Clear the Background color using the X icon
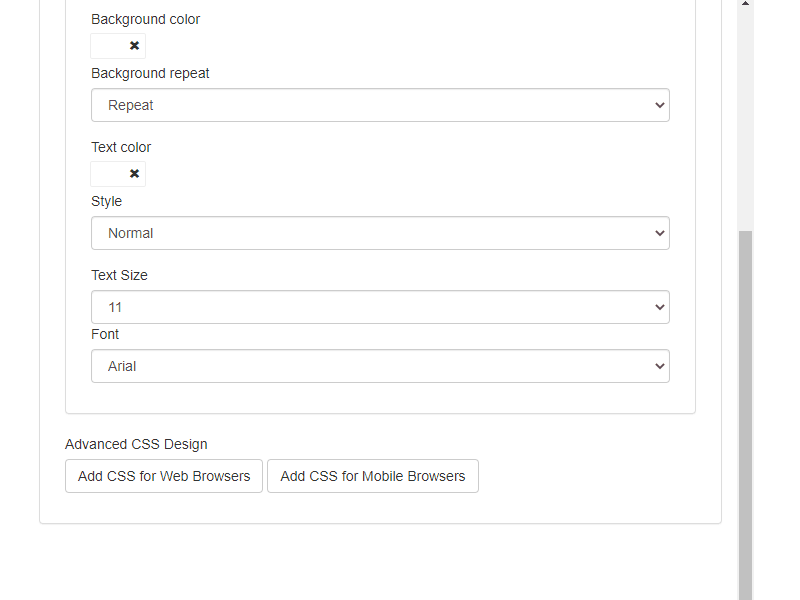 (134, 46)
